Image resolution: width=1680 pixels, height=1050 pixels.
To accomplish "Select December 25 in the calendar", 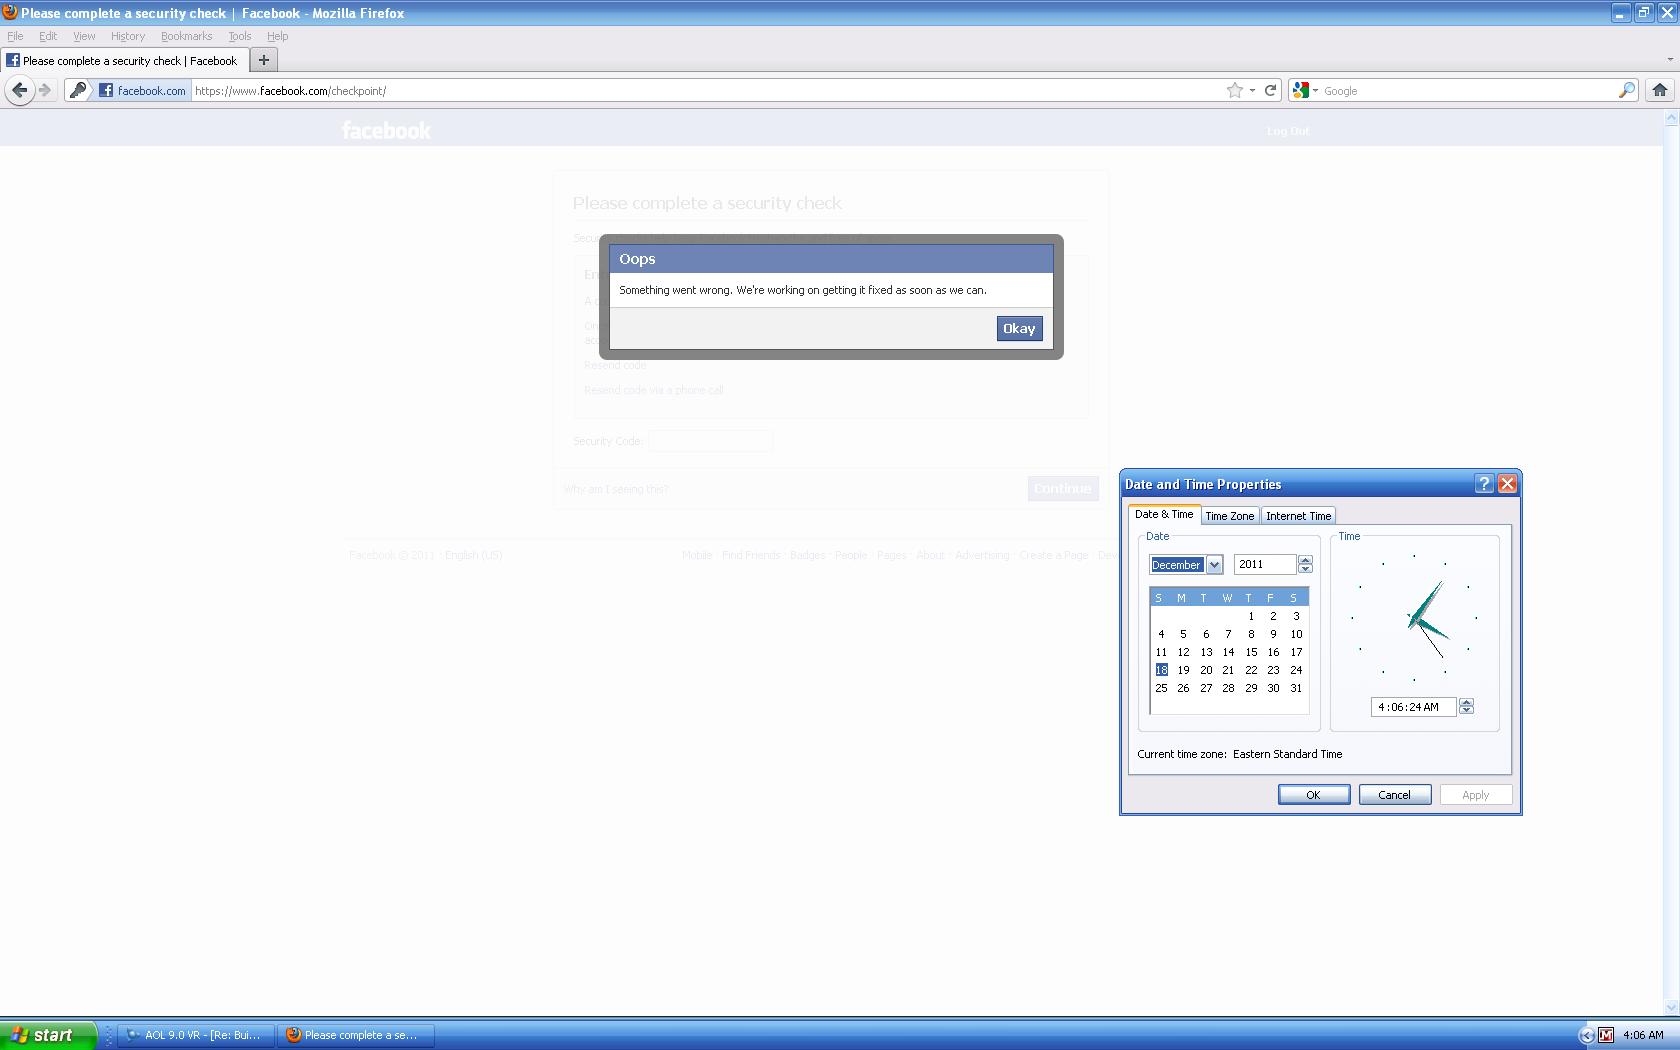I will point(1161,688).
